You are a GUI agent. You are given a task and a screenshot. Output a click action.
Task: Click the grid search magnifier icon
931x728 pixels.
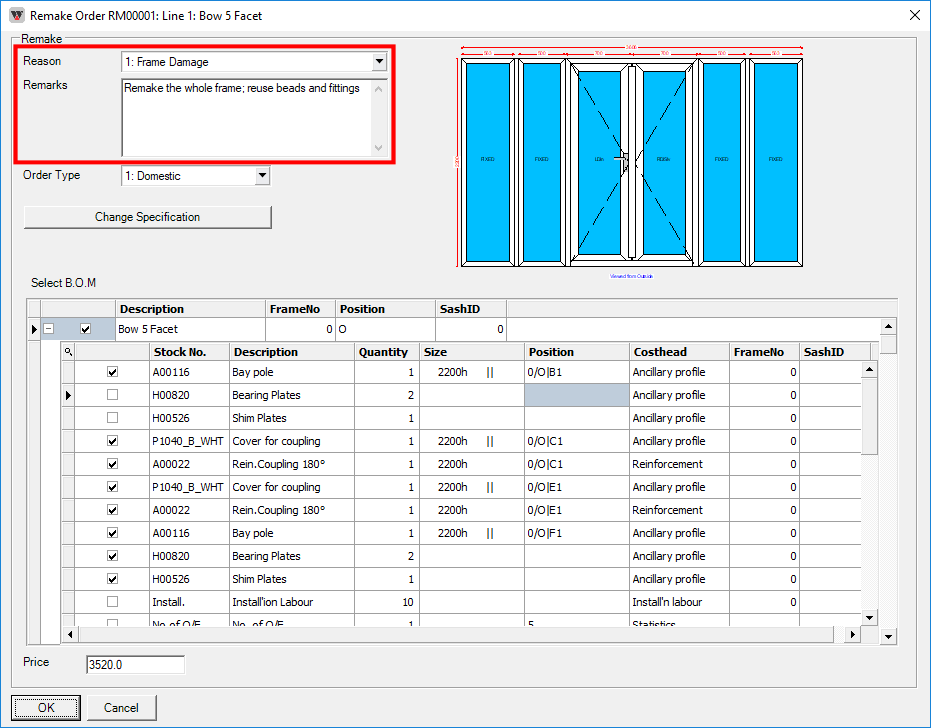click(x=68, y=352)
